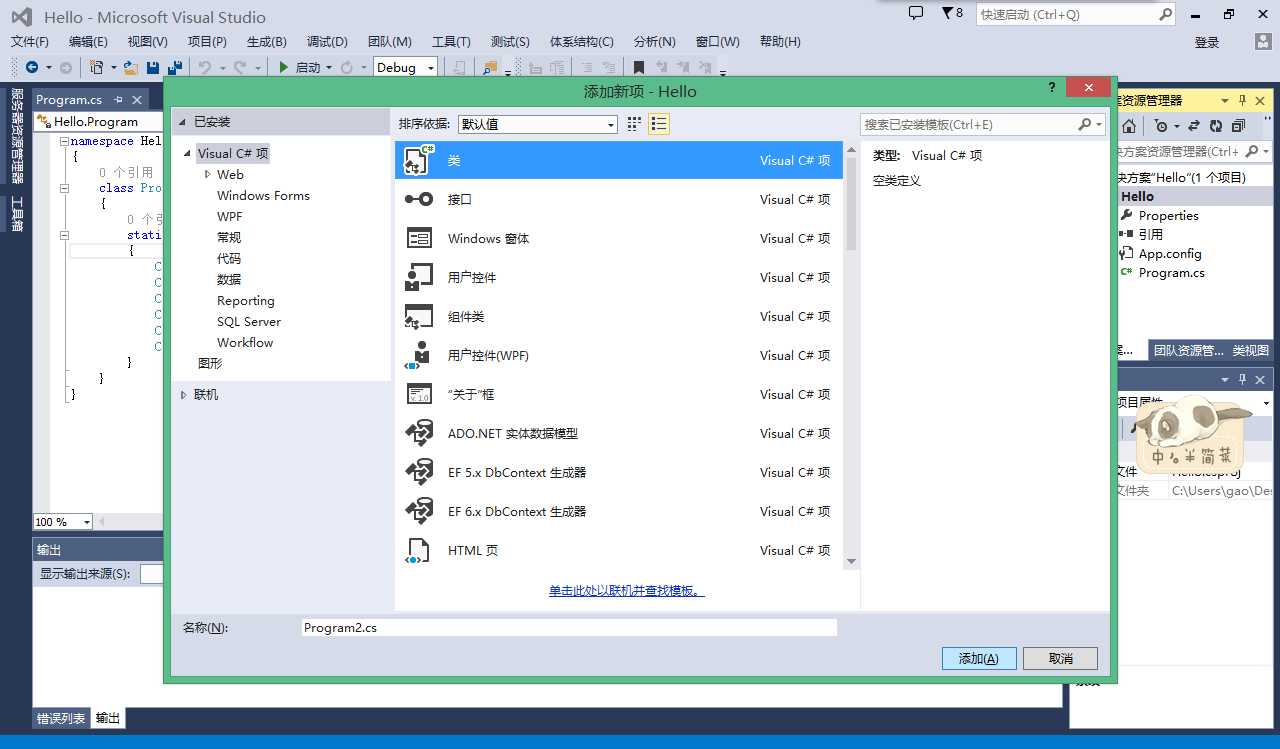Click the 名称 input field containing Program2.cs
Screen dimensions: 1280x749
(569, 628)
